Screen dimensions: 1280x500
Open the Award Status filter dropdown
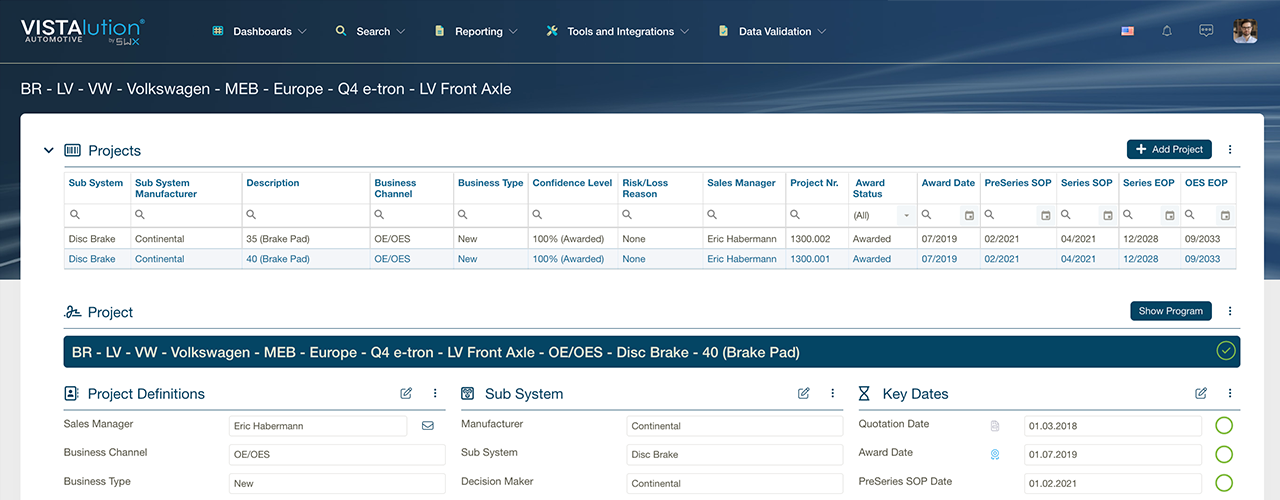pos(905,215)
